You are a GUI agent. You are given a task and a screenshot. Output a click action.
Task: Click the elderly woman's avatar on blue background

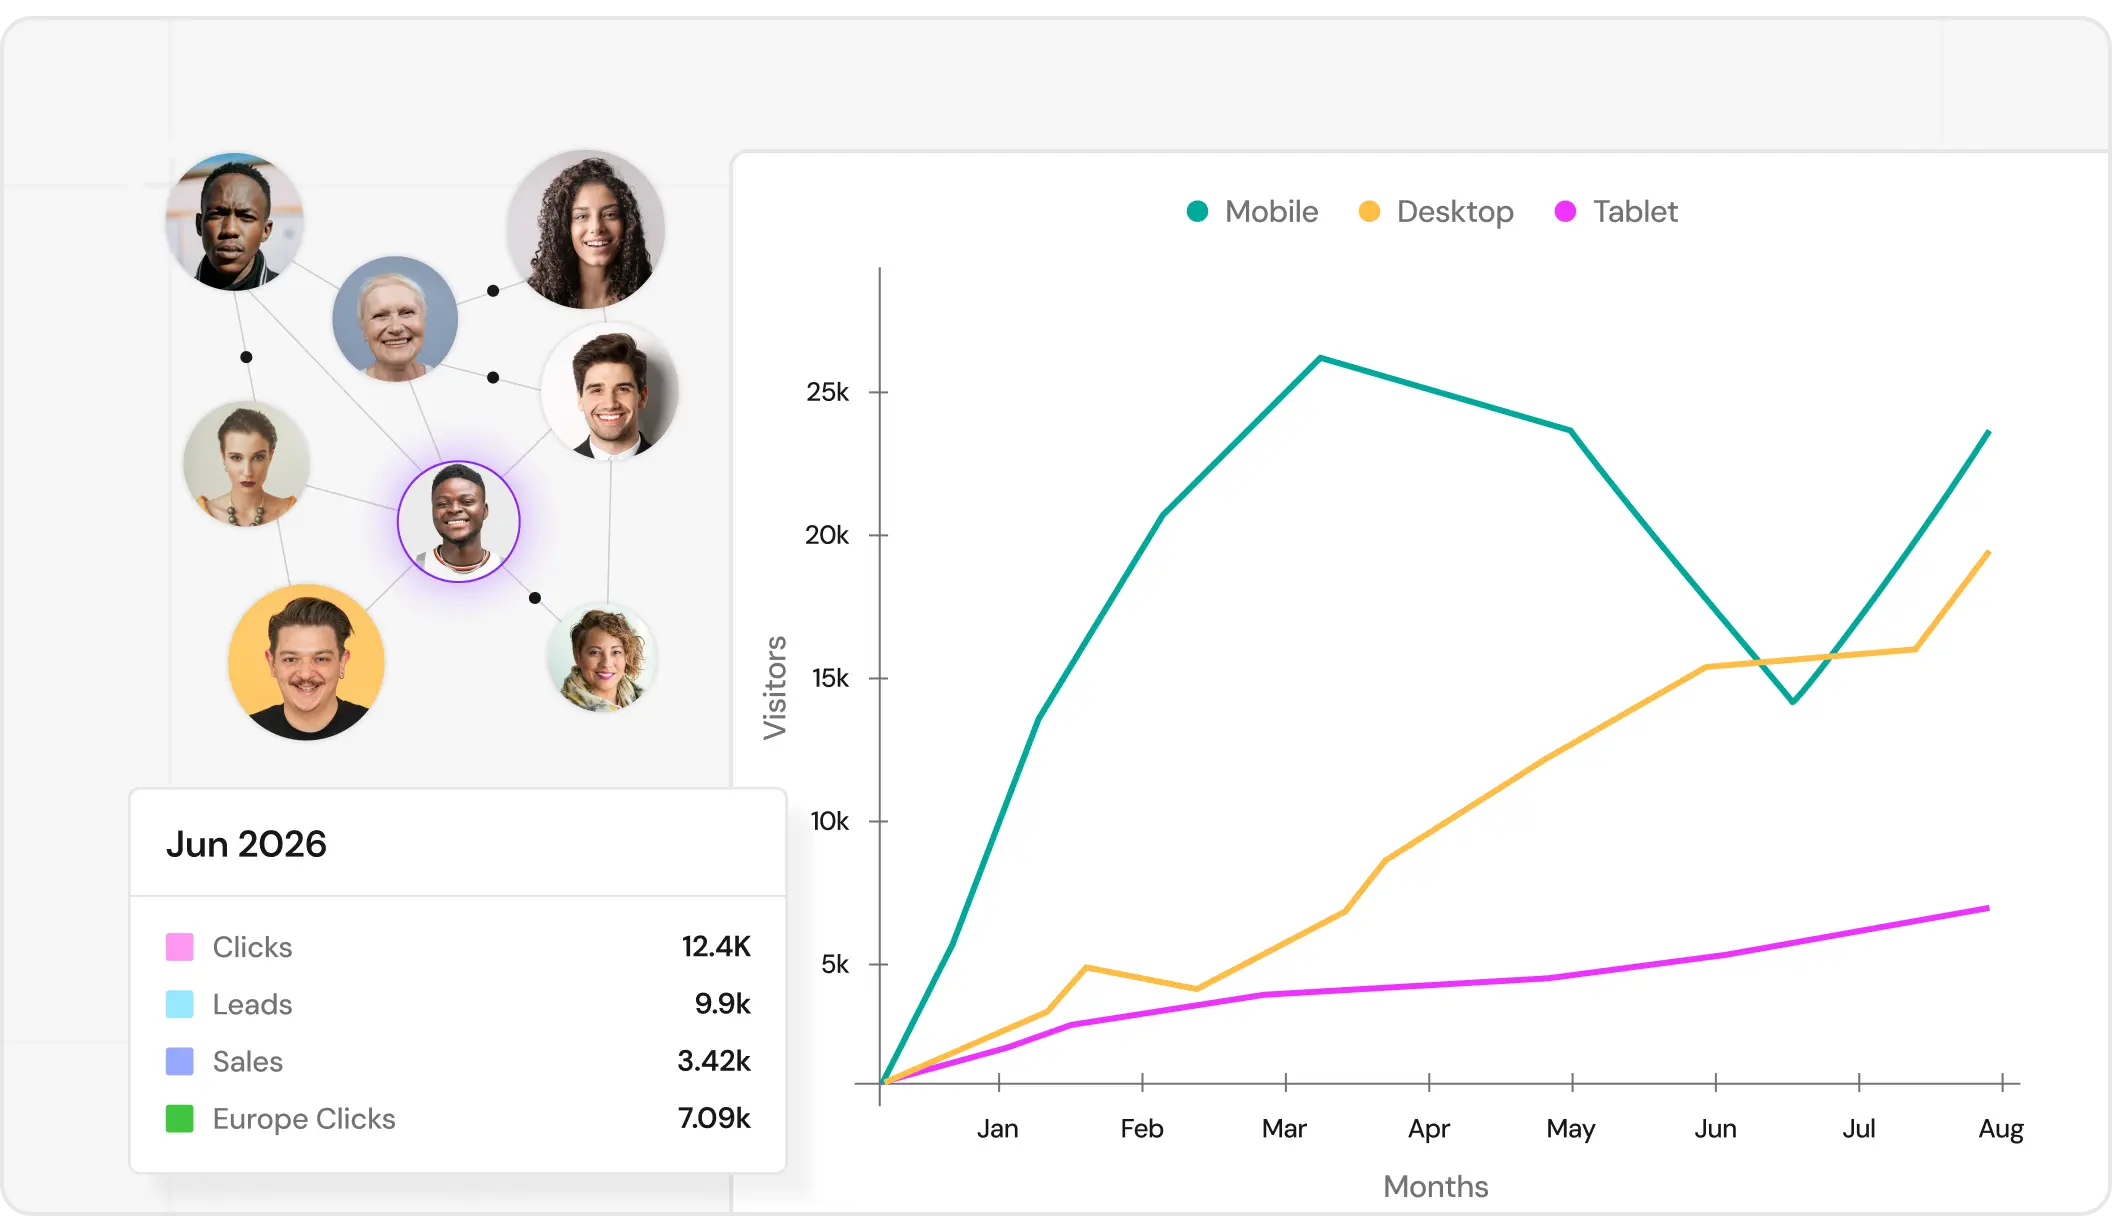point(395,319)
